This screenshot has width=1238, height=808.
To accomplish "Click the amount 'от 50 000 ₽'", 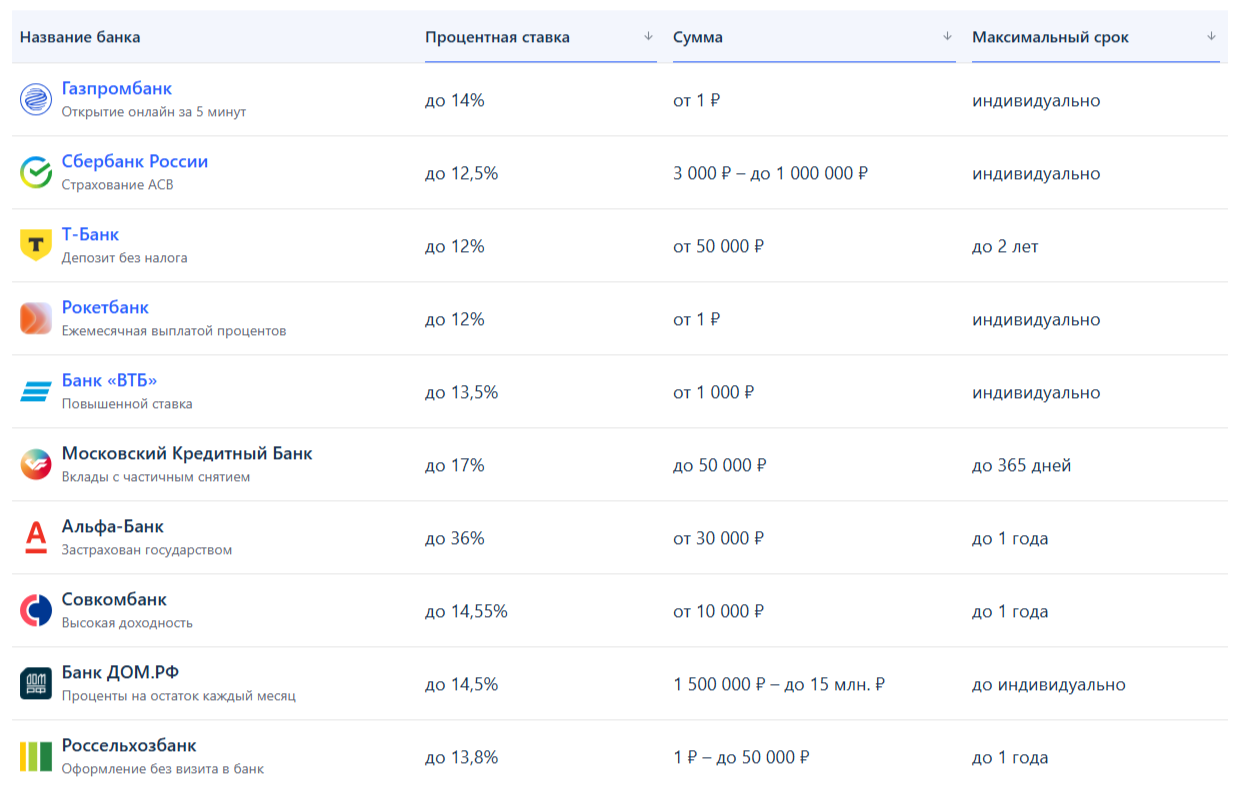I will (x=719, y=246).
